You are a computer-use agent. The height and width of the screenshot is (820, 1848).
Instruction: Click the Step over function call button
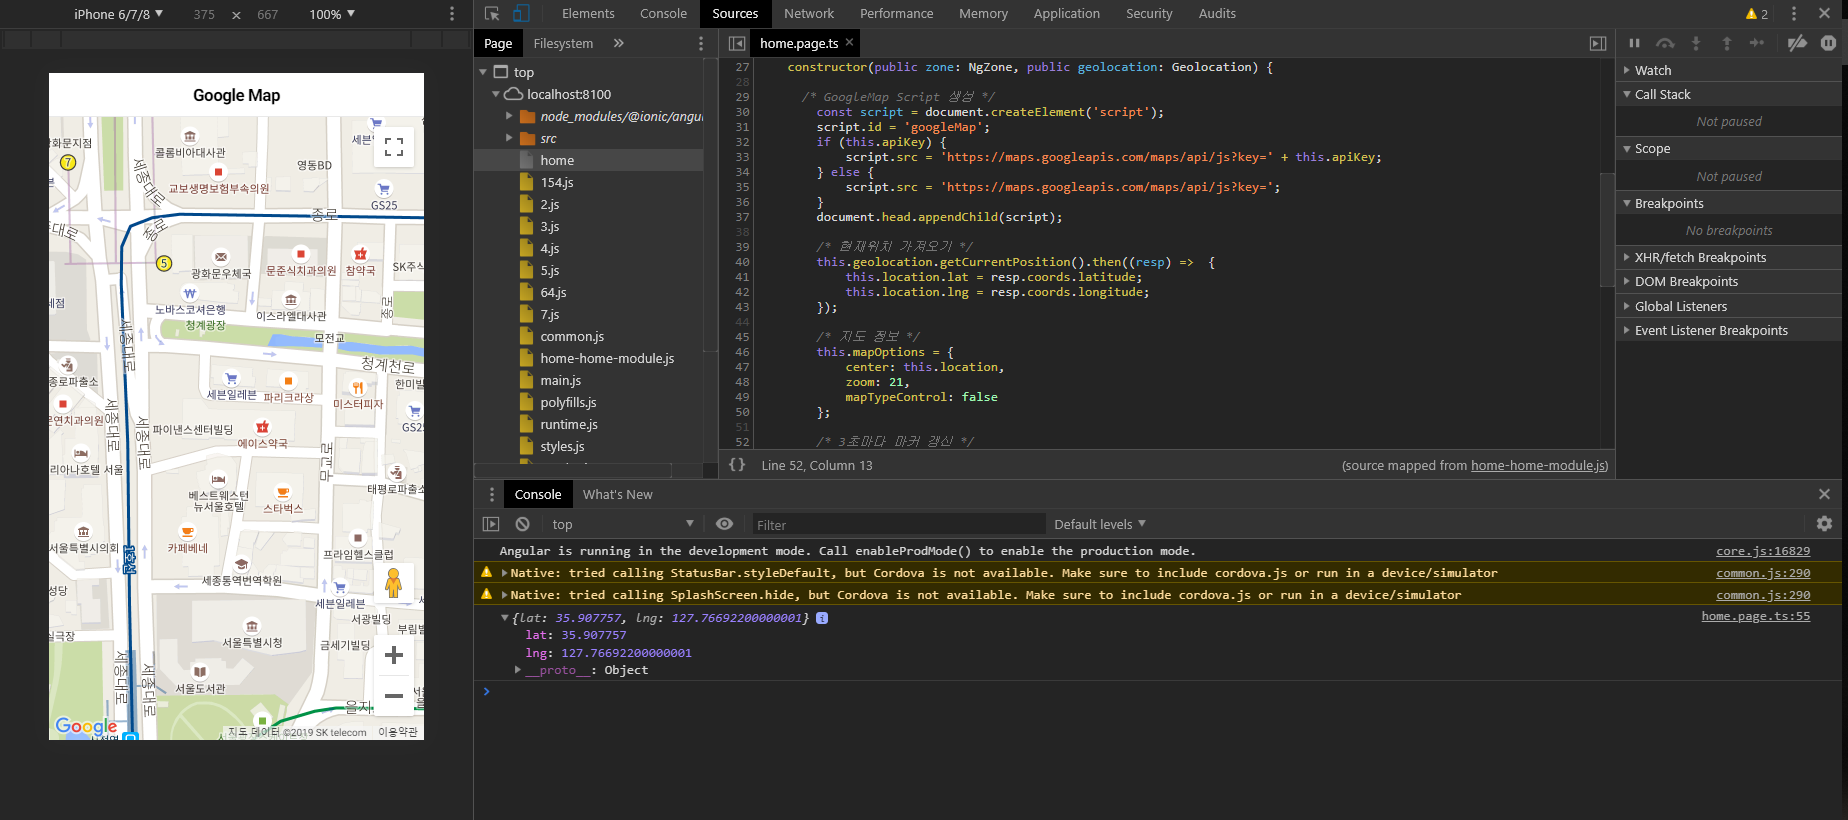tap(1665, 43)
